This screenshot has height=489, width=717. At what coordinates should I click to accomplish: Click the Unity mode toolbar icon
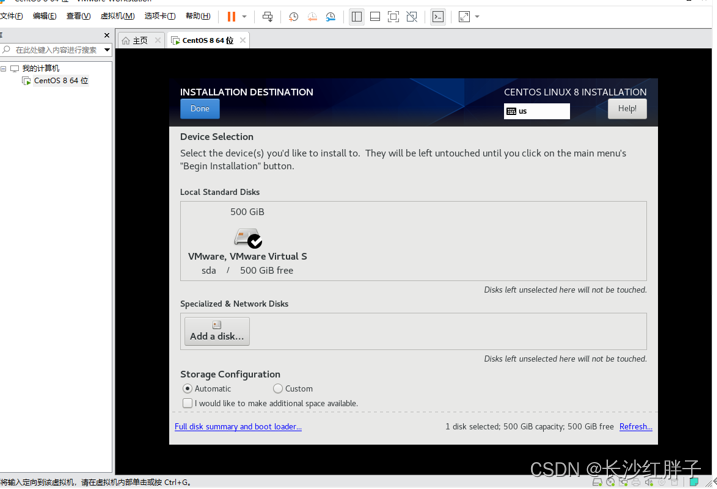tap(412, 17)
